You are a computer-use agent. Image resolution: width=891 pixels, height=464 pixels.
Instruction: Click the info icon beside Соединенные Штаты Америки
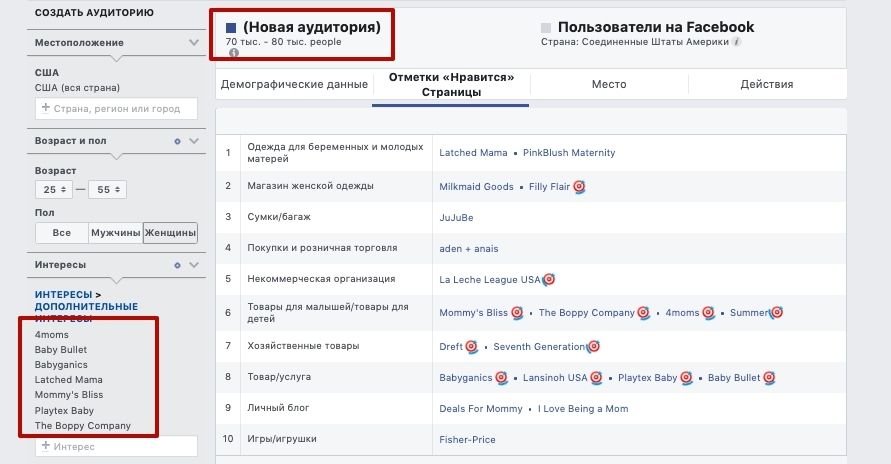(x=736, y=41)
